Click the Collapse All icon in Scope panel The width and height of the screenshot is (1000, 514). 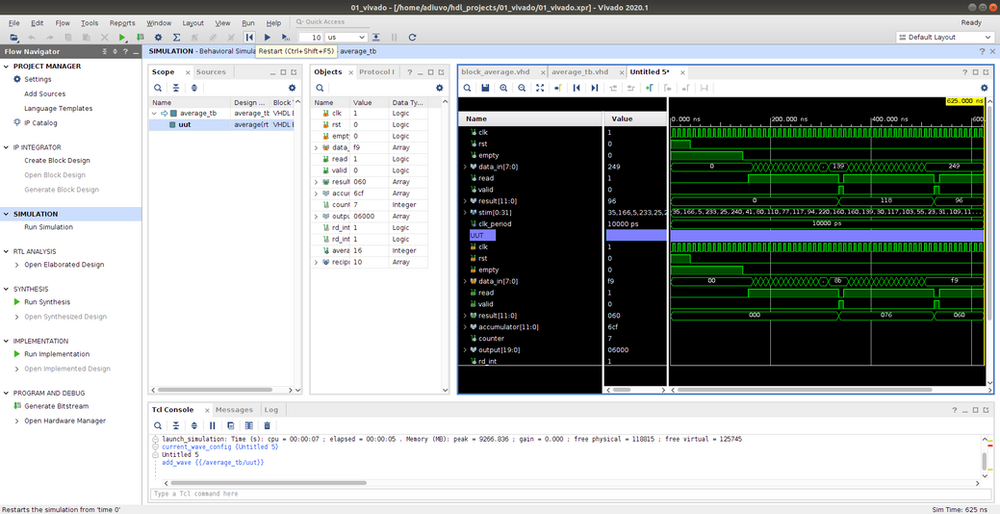click(x=175, y=88)
